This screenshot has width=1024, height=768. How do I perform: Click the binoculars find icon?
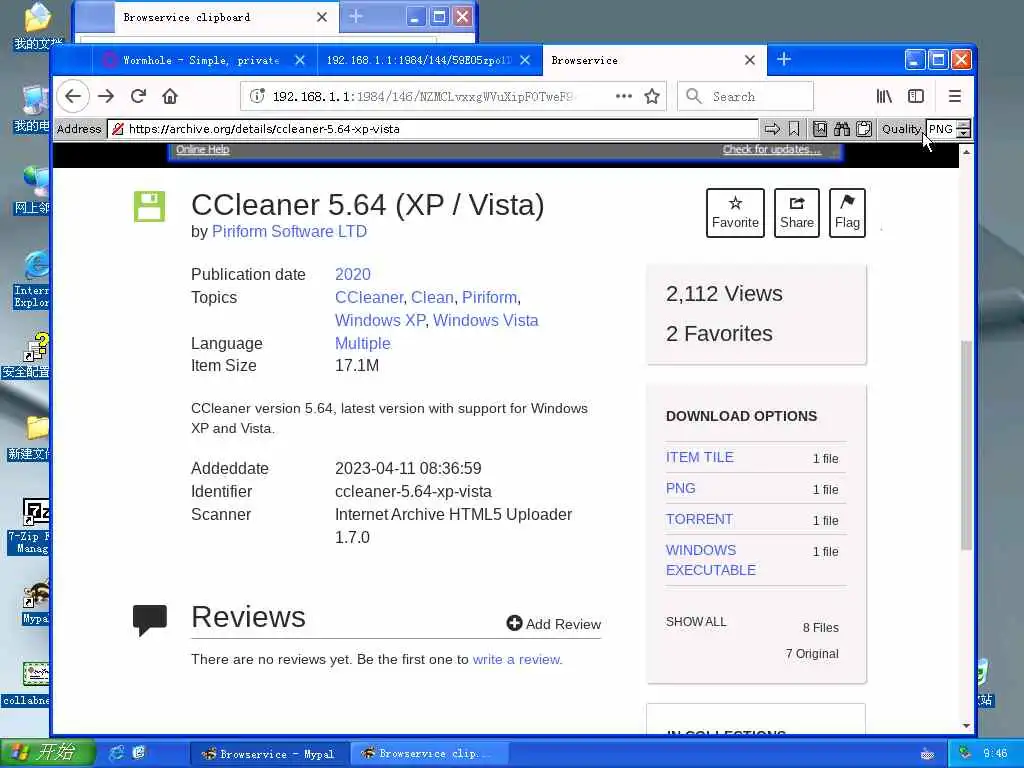(842, 129)
